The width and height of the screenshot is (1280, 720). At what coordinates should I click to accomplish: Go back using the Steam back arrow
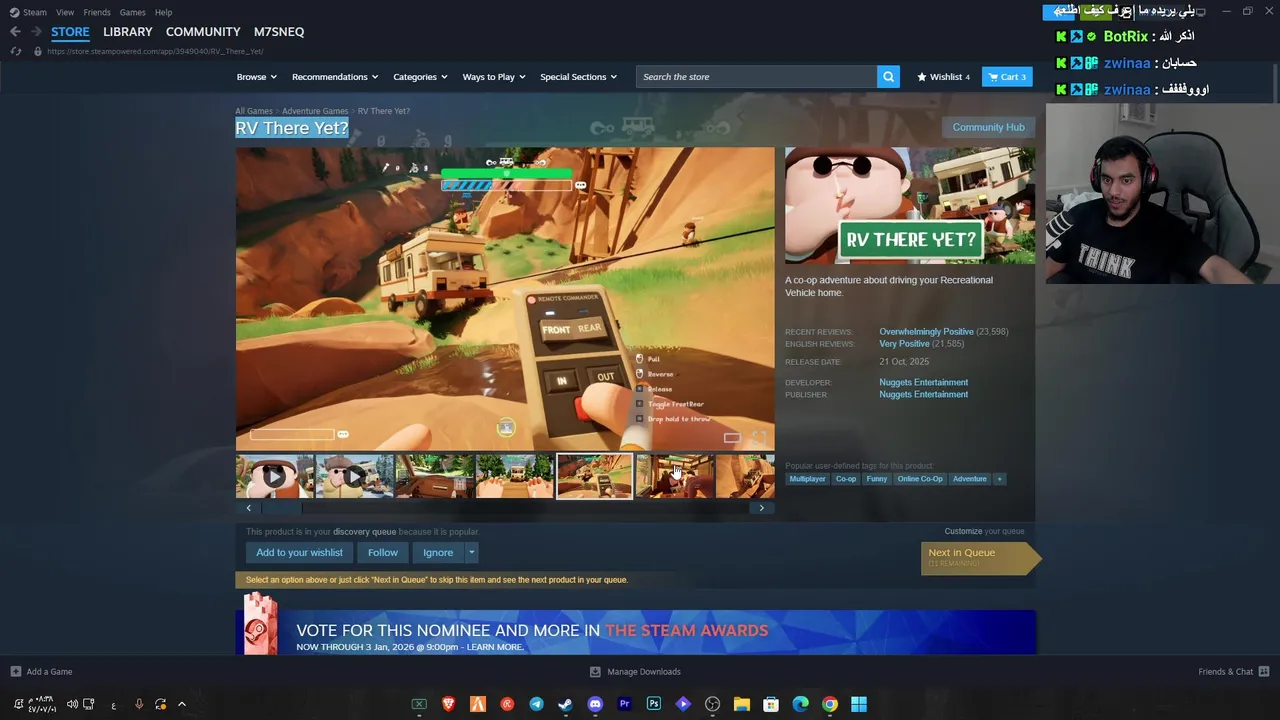[x=15, y=32]
